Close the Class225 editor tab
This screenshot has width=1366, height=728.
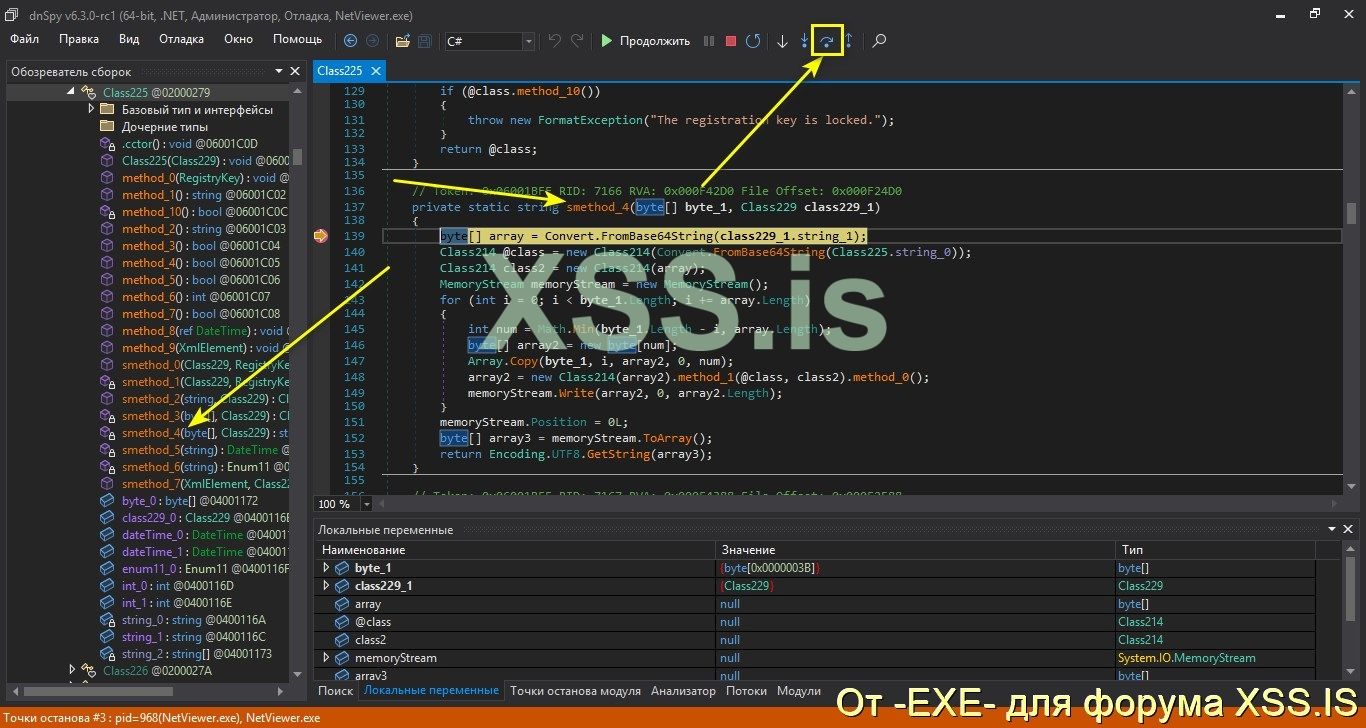pos(376,71)
